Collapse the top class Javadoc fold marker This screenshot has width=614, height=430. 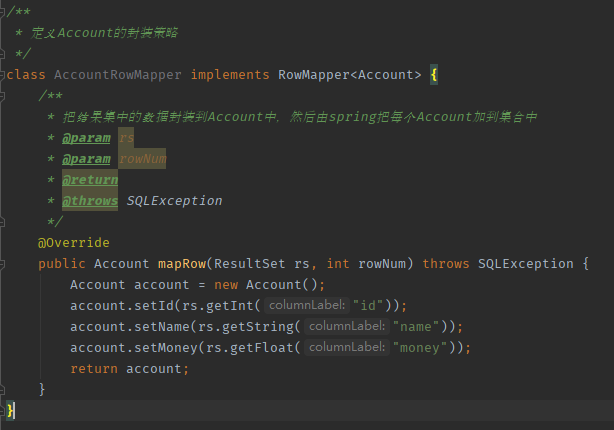pyautogui.click(x=2, y=11)
